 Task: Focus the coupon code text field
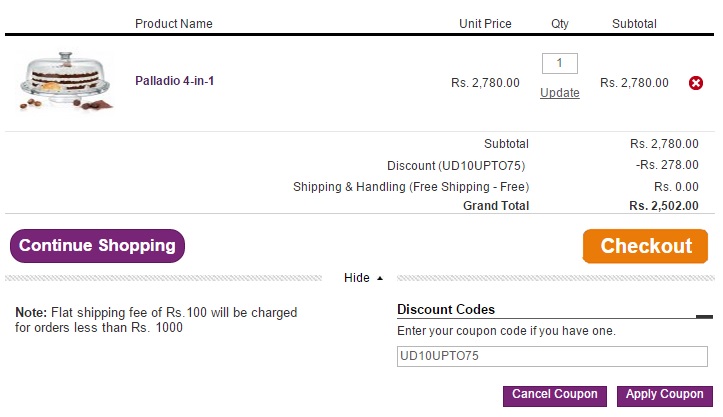click(553, 356)
